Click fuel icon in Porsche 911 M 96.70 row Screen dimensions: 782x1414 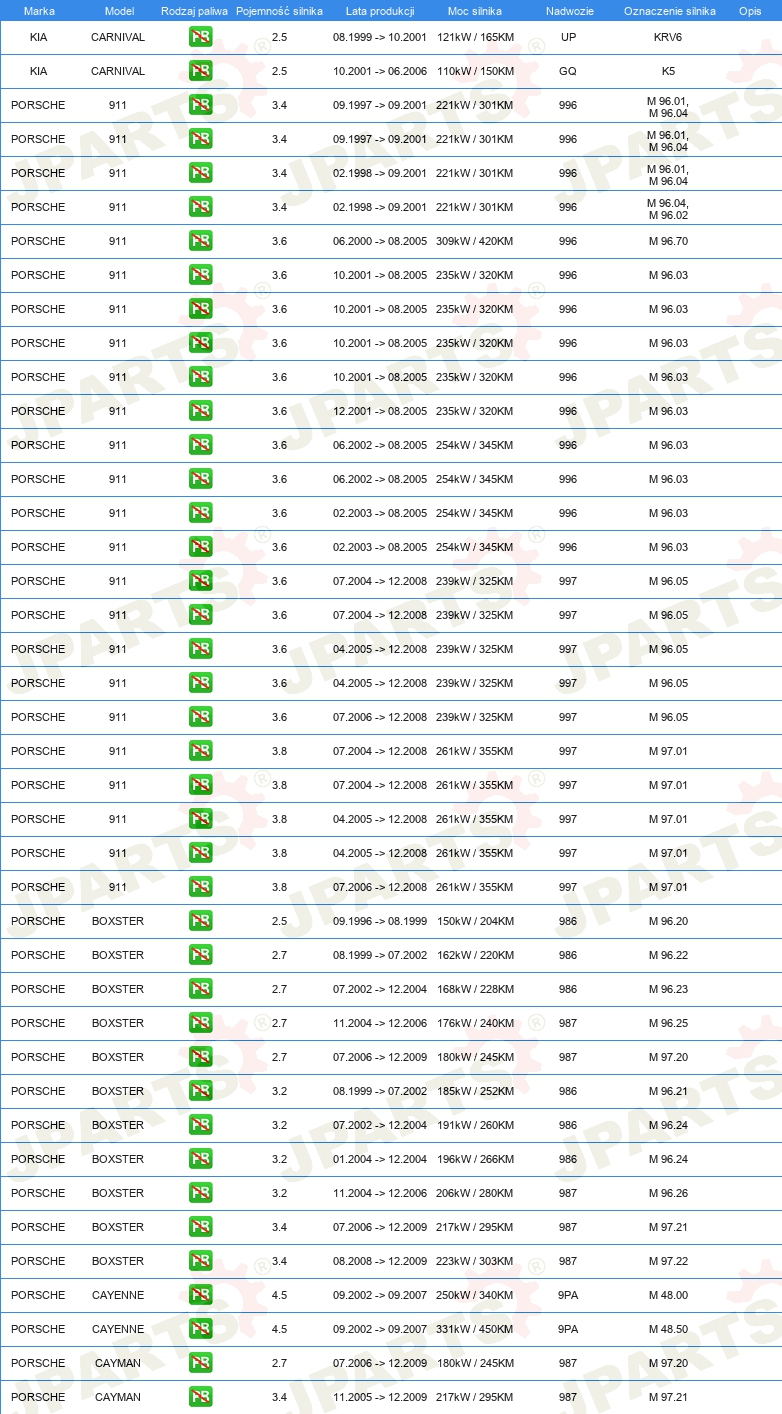[201, 241]
